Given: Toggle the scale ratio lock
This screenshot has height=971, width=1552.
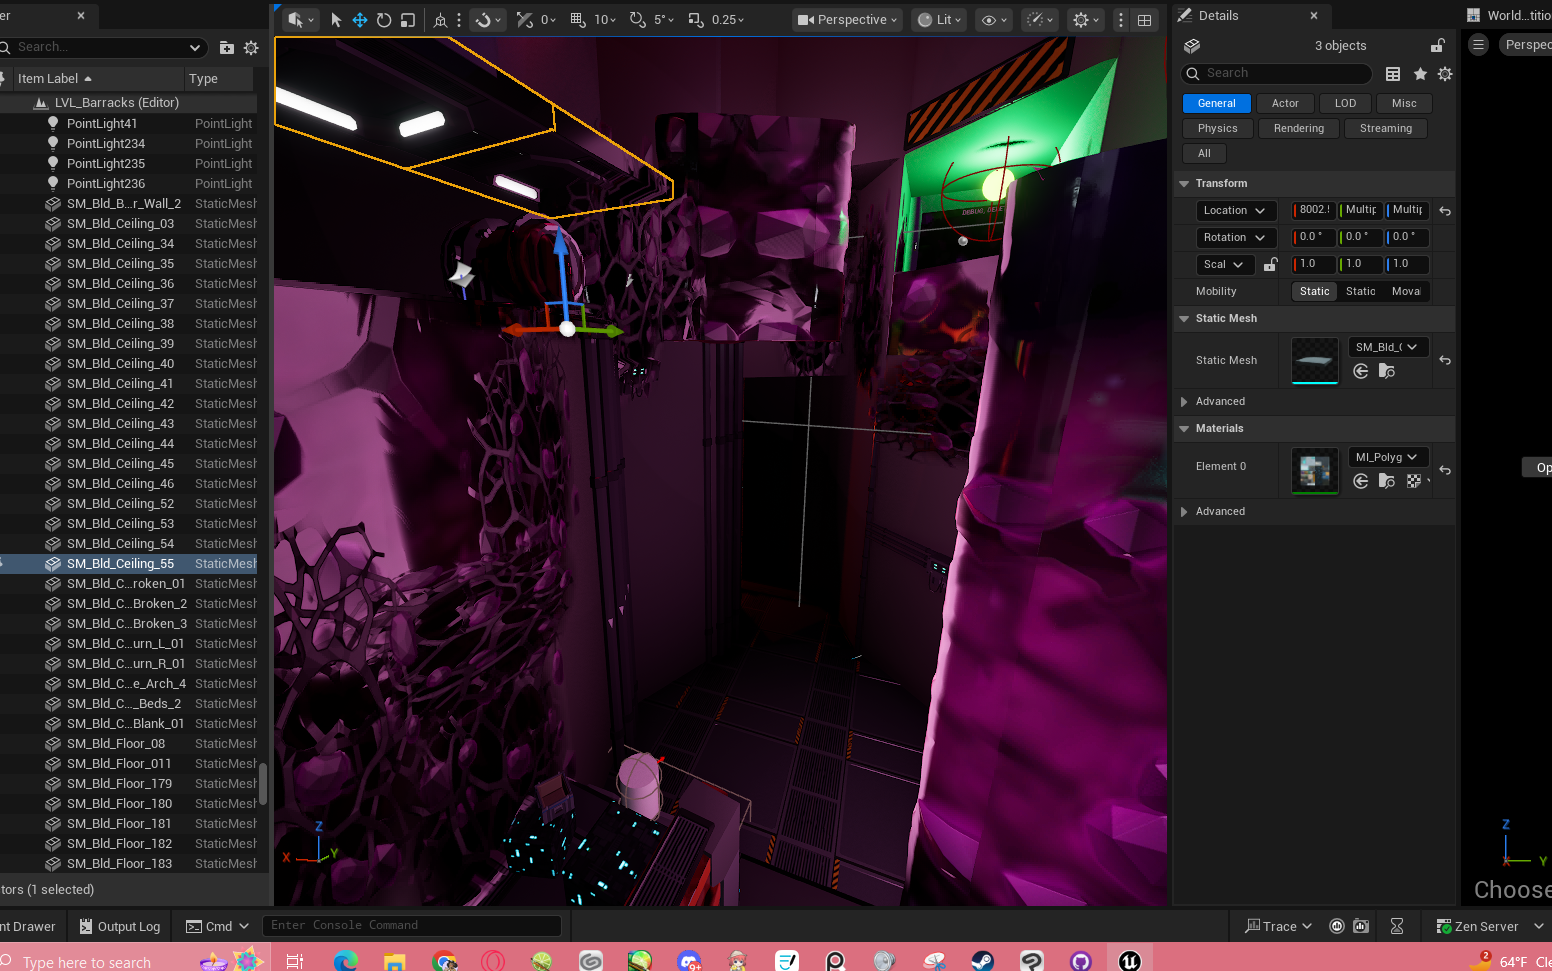Looking at the screenshot, I should click(1270, 265).
